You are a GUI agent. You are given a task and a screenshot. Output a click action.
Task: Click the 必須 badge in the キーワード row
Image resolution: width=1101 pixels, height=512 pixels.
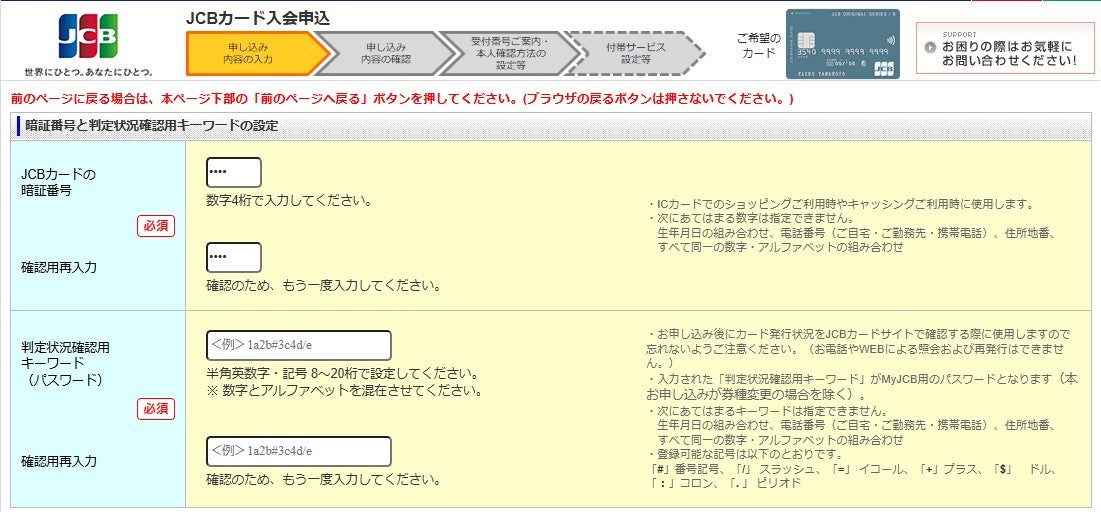[x=156, y=409]
